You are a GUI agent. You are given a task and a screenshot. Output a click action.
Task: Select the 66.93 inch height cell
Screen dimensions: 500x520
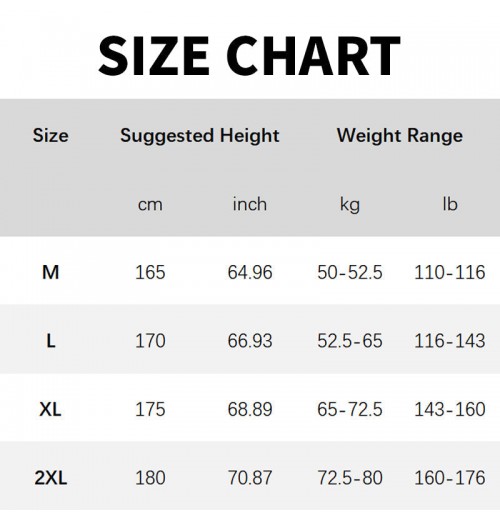[x=250, y=341]
